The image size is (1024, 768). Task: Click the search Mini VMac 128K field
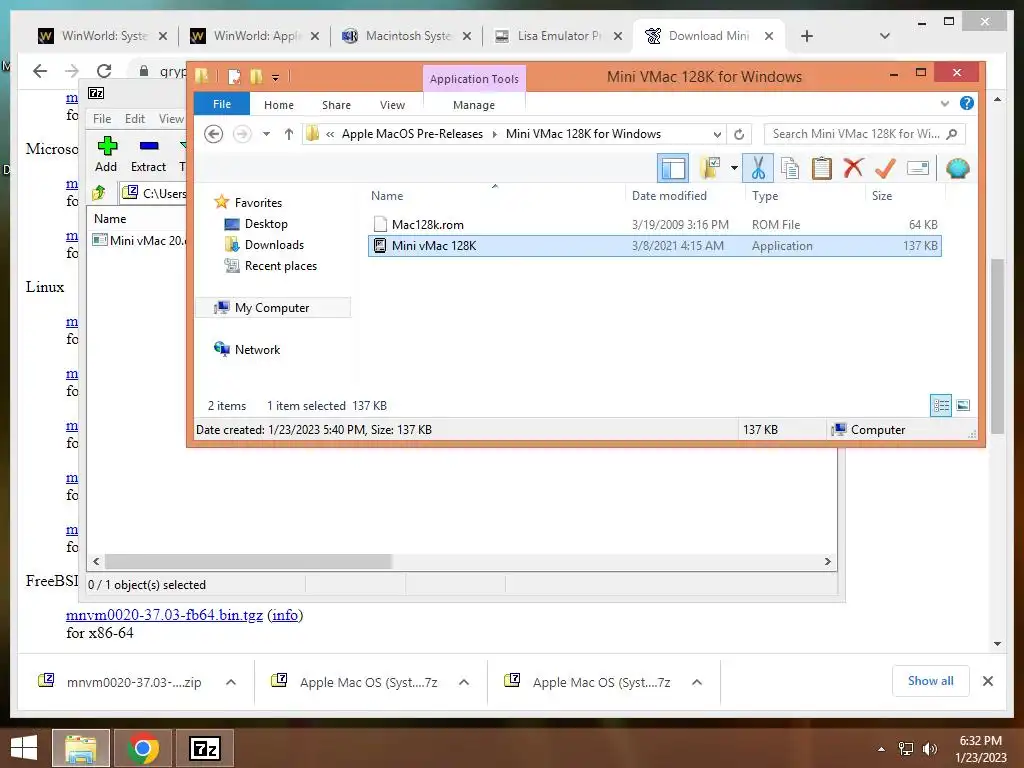coord(864,134)
